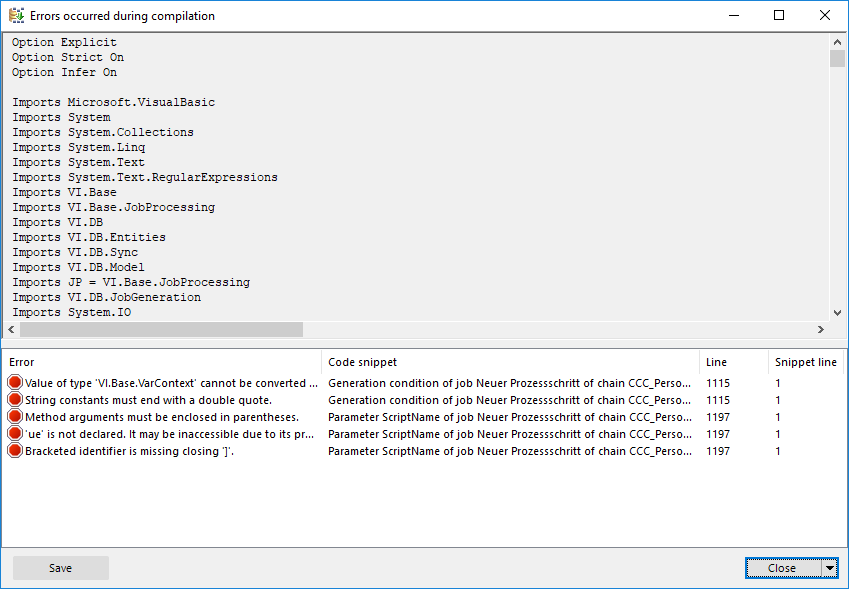Click the error icon for Bracketed identifier error
Screen dimensions: 849x589
(15, 451)
